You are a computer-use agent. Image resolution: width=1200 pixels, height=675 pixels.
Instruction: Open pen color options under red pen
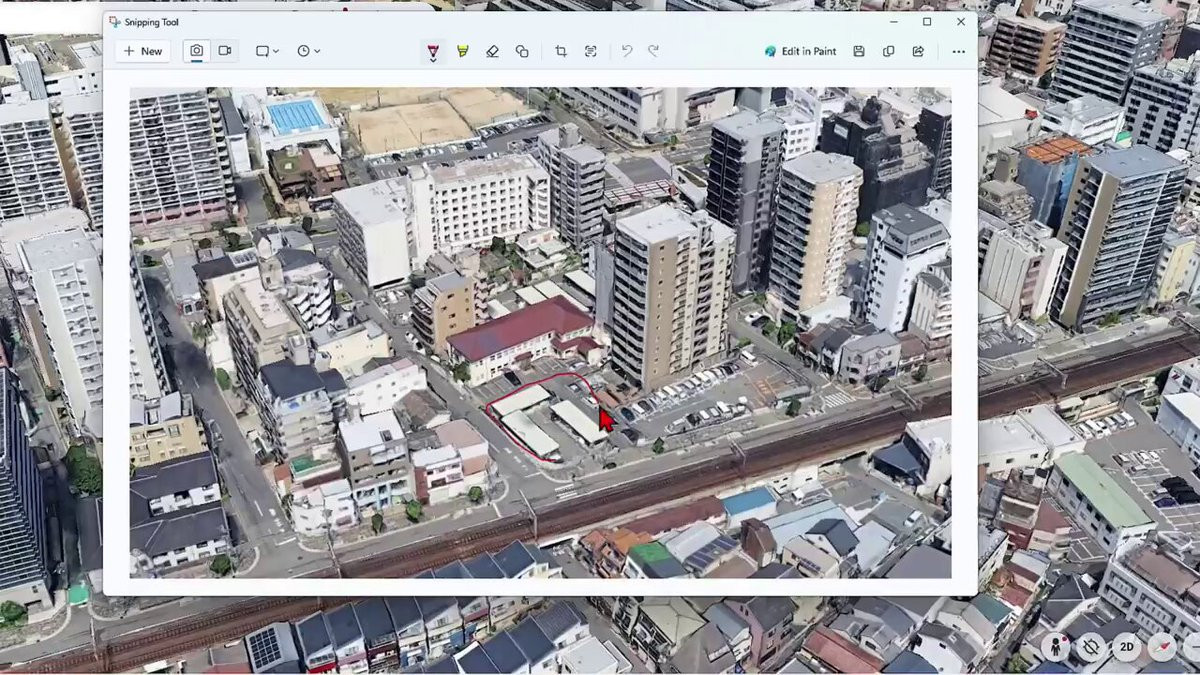432,60
